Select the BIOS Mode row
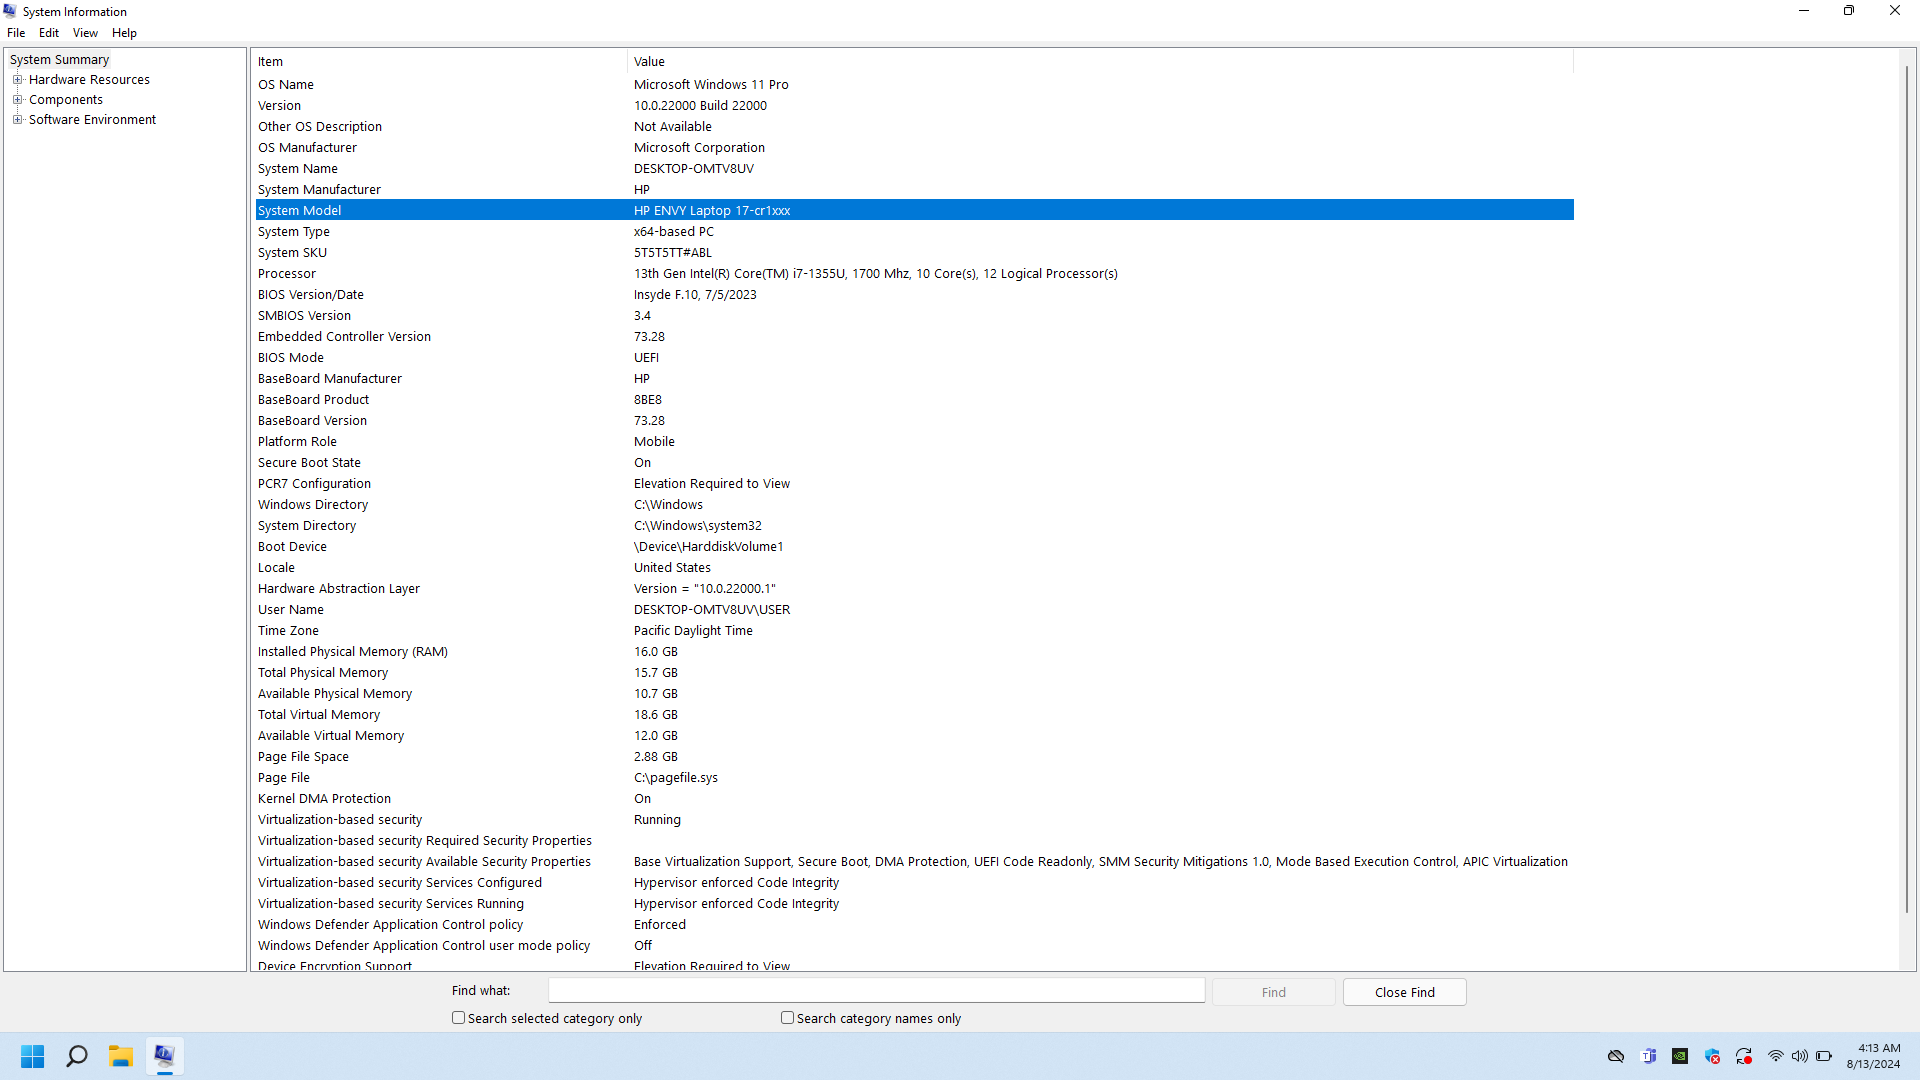 [914, 358]
